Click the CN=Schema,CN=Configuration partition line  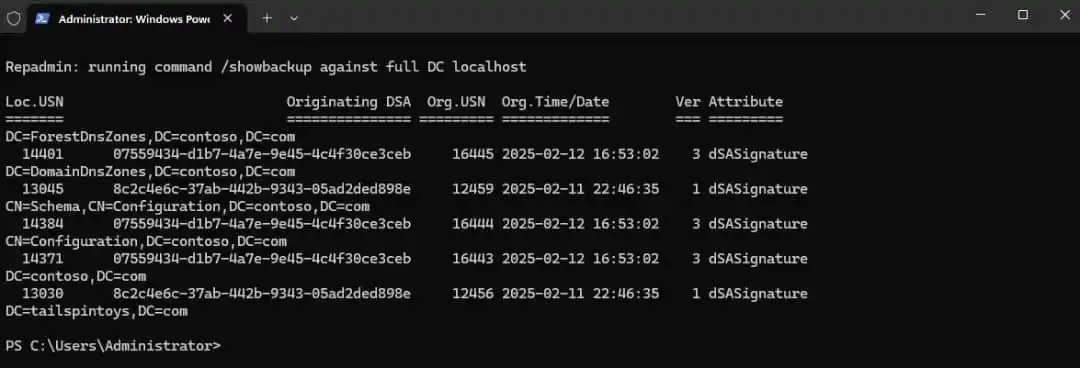tap(187, 207)
